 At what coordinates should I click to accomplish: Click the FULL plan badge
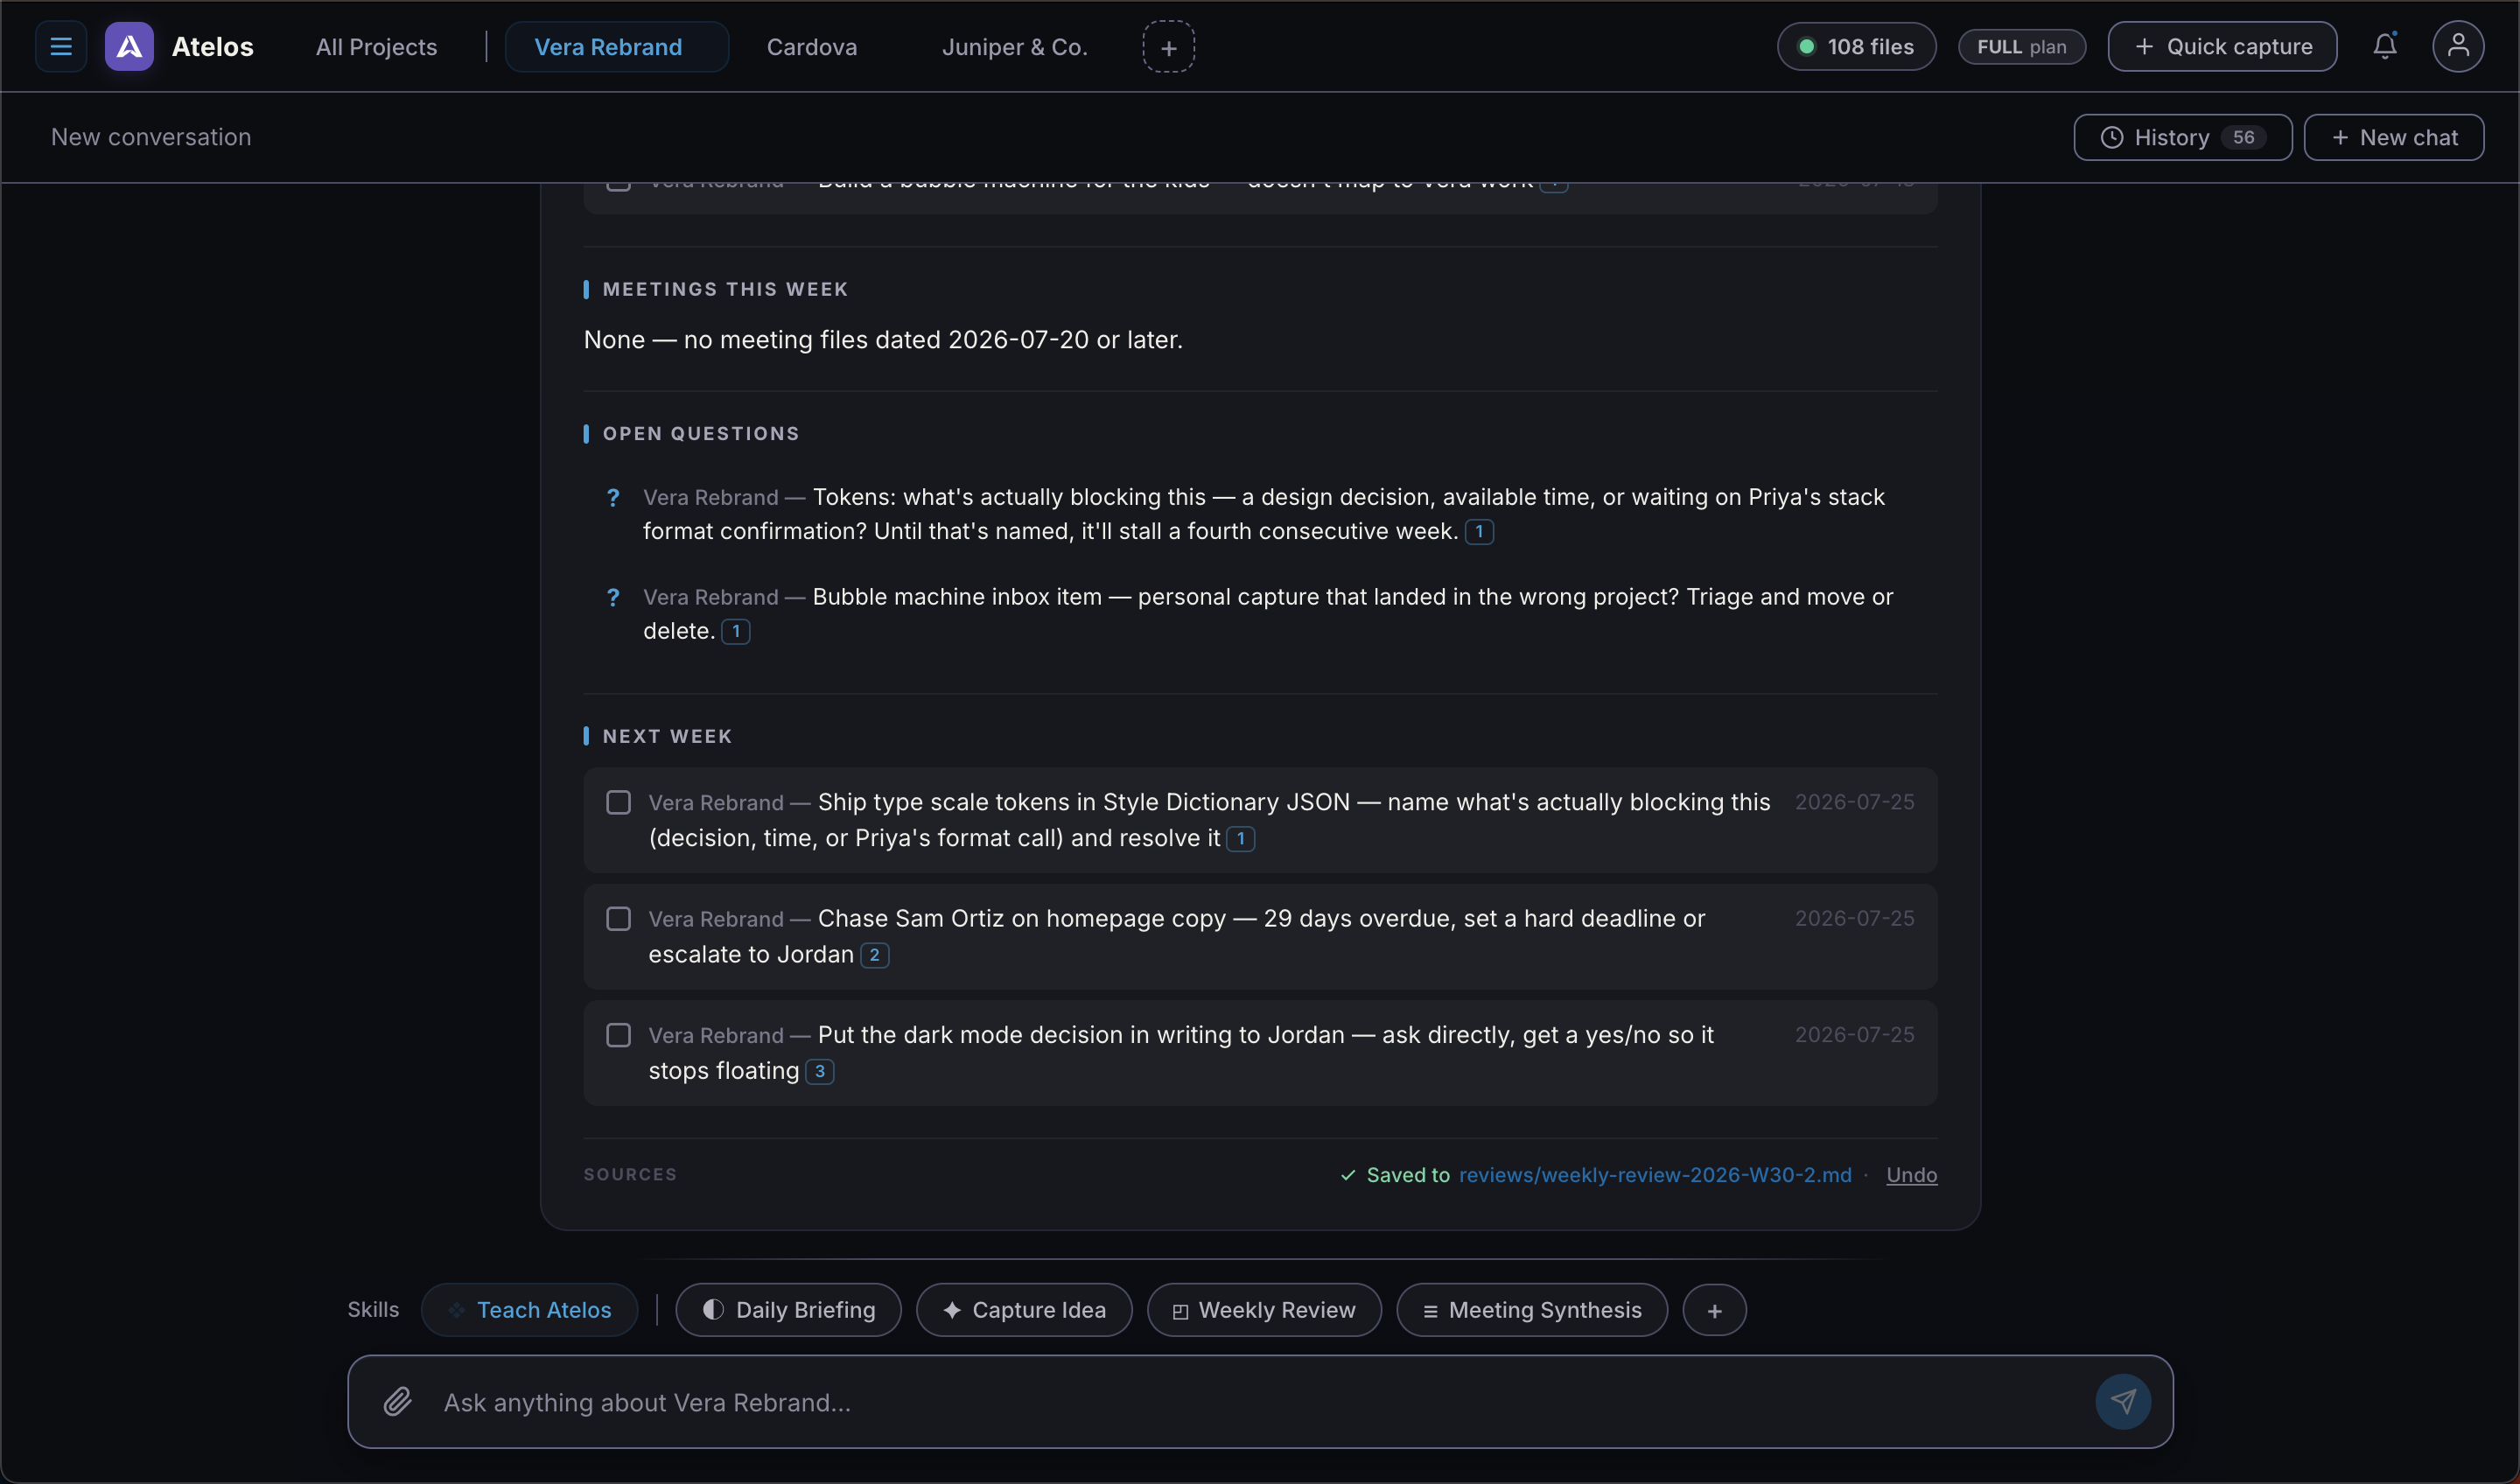2021,47
